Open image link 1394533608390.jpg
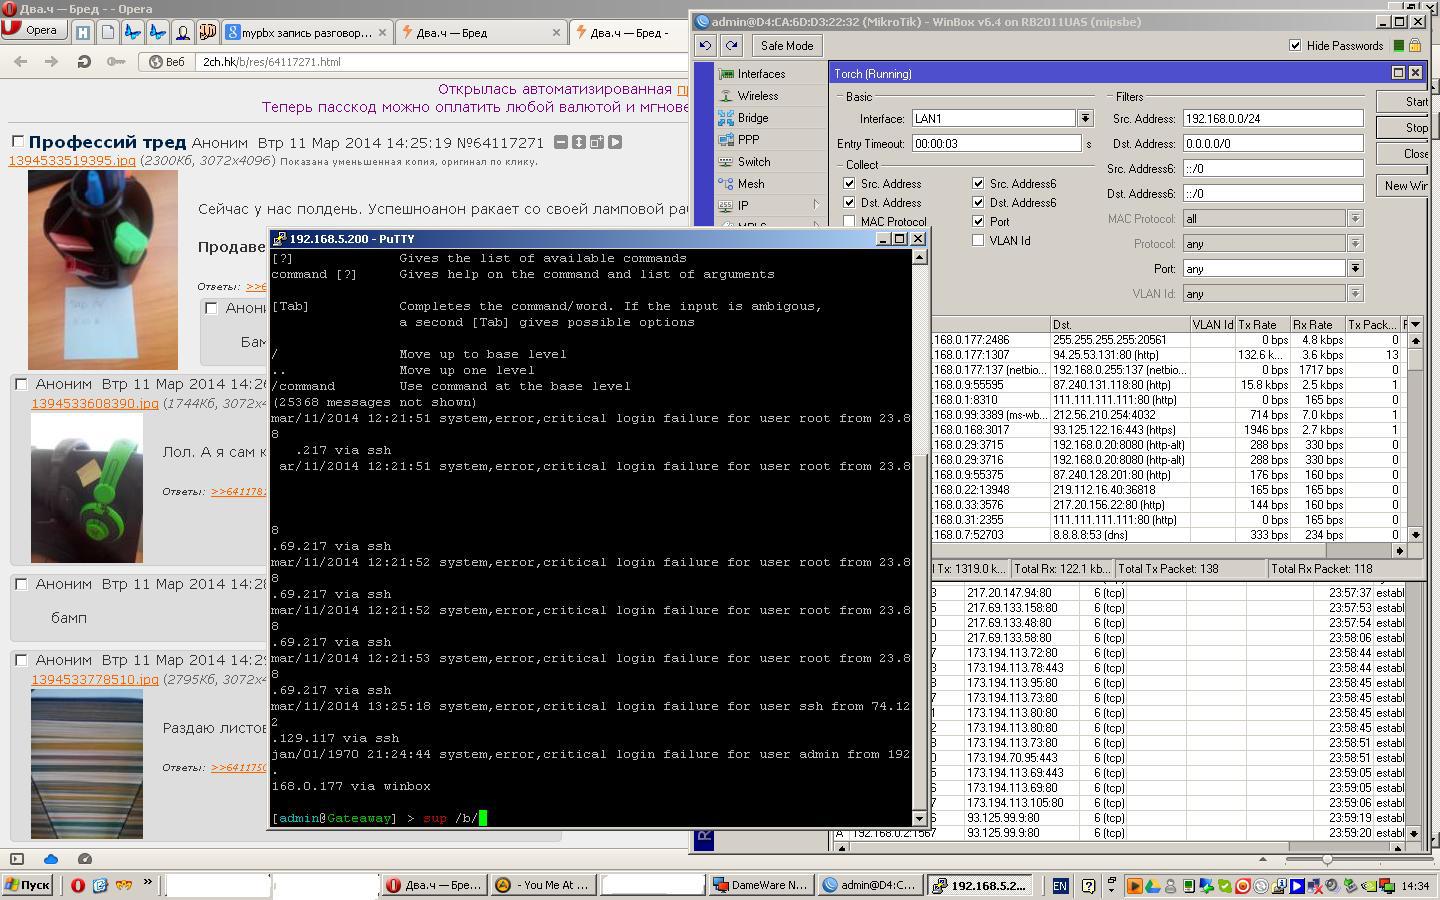 pos(95,404)
